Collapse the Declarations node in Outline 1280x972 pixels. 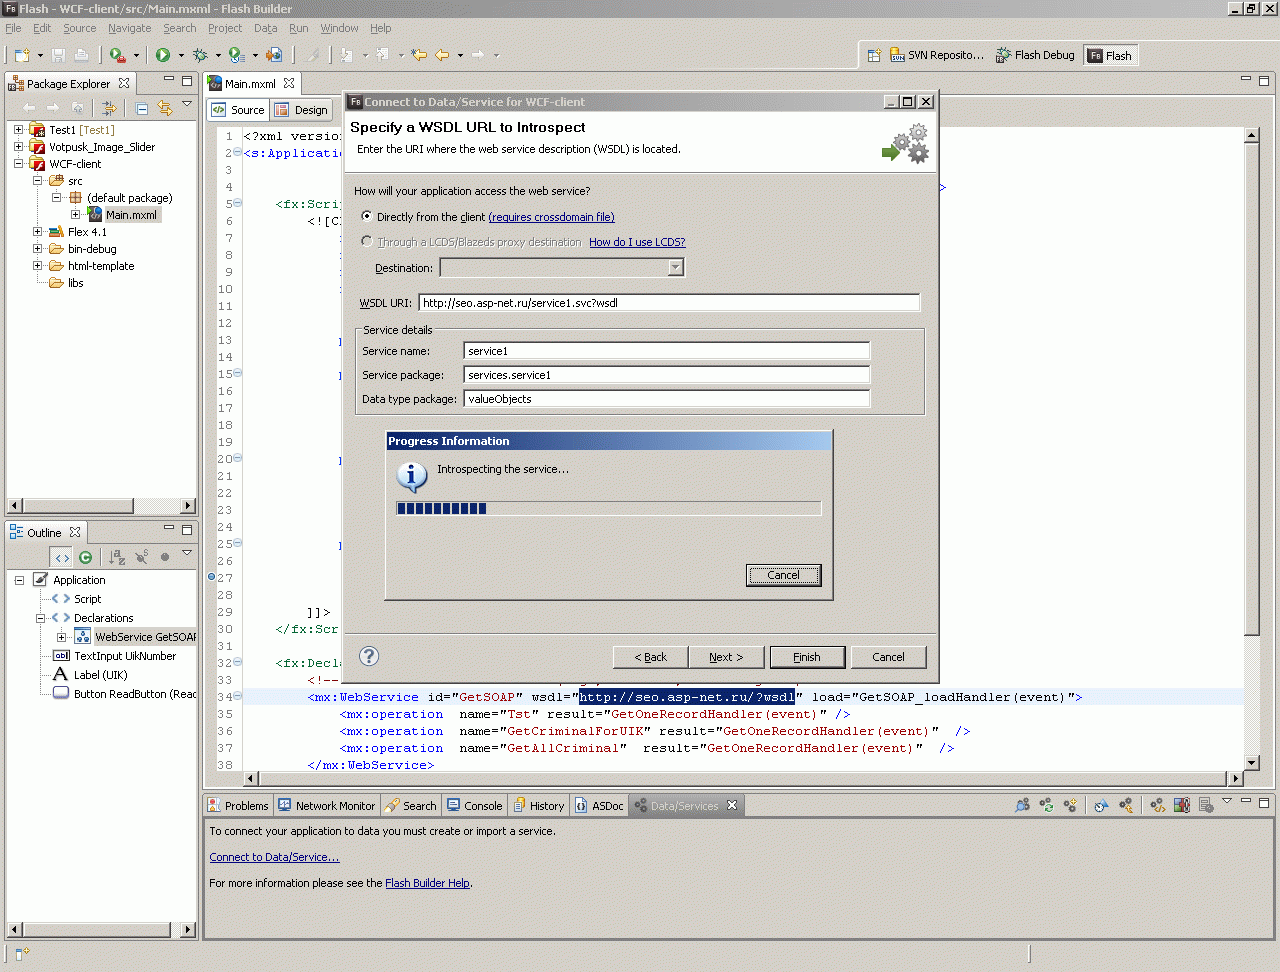click(x=41, y=618)
